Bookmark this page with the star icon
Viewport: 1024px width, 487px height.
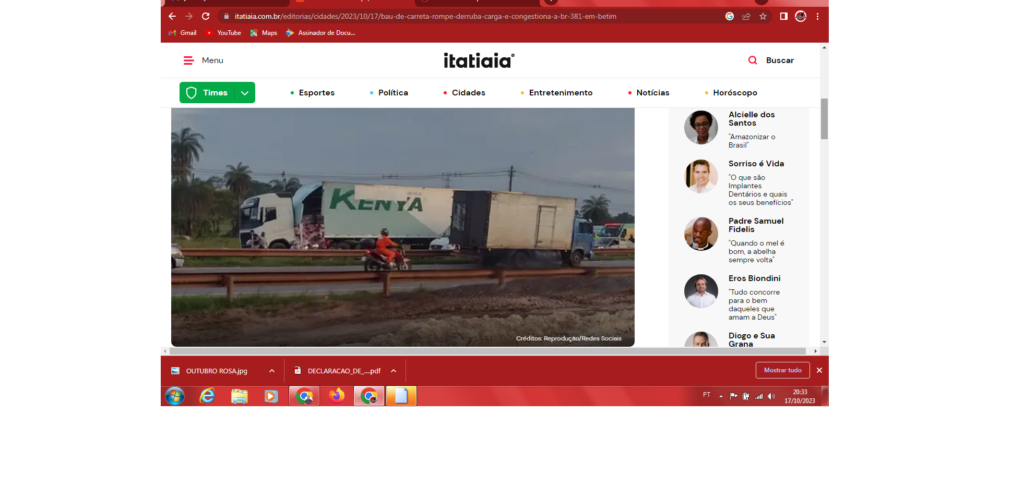763,16
